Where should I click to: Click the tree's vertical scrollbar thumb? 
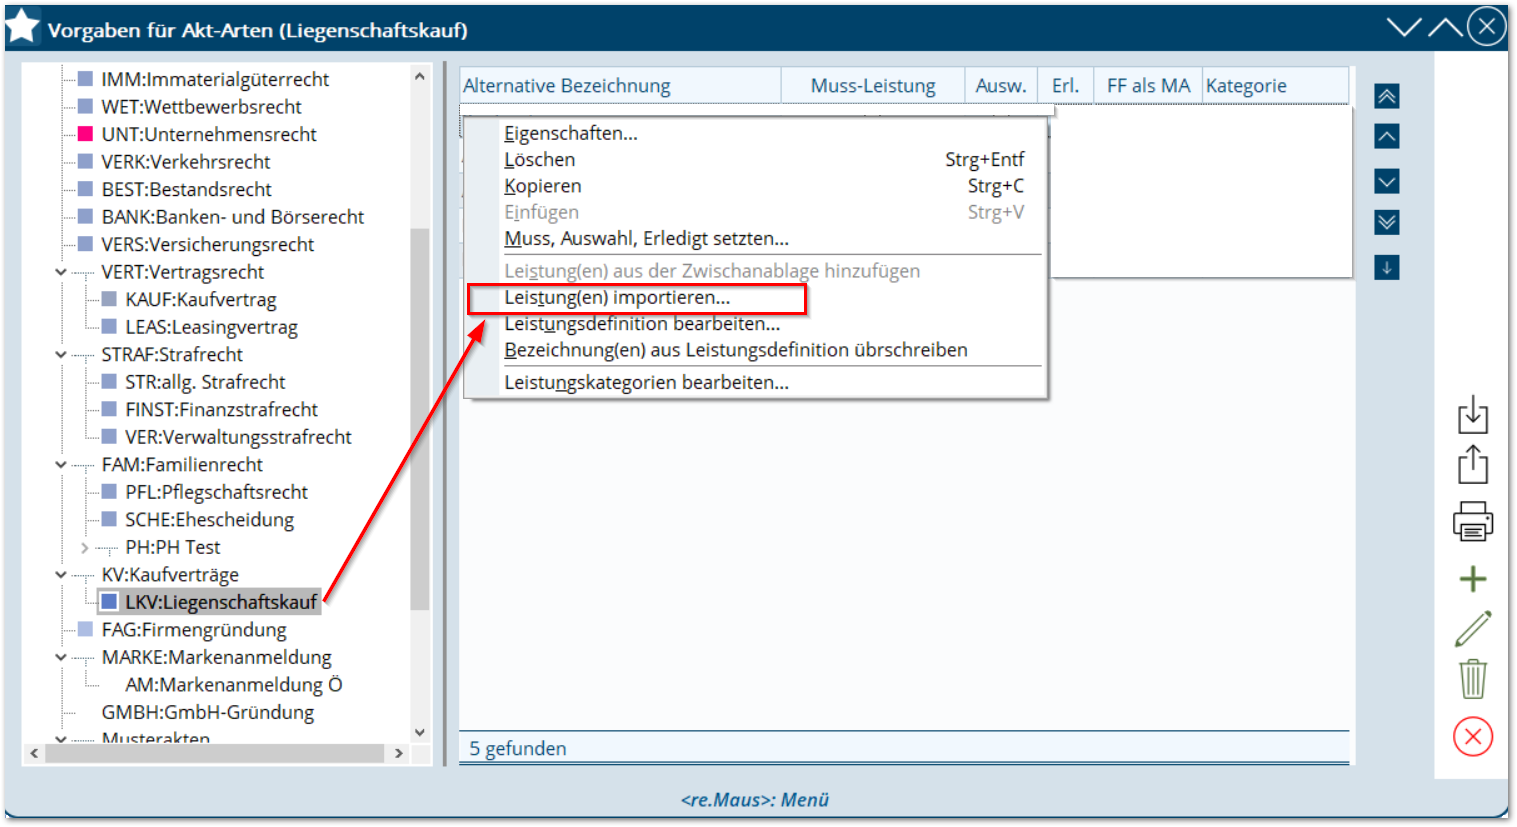pyautogui.click(x=420, y=419)
